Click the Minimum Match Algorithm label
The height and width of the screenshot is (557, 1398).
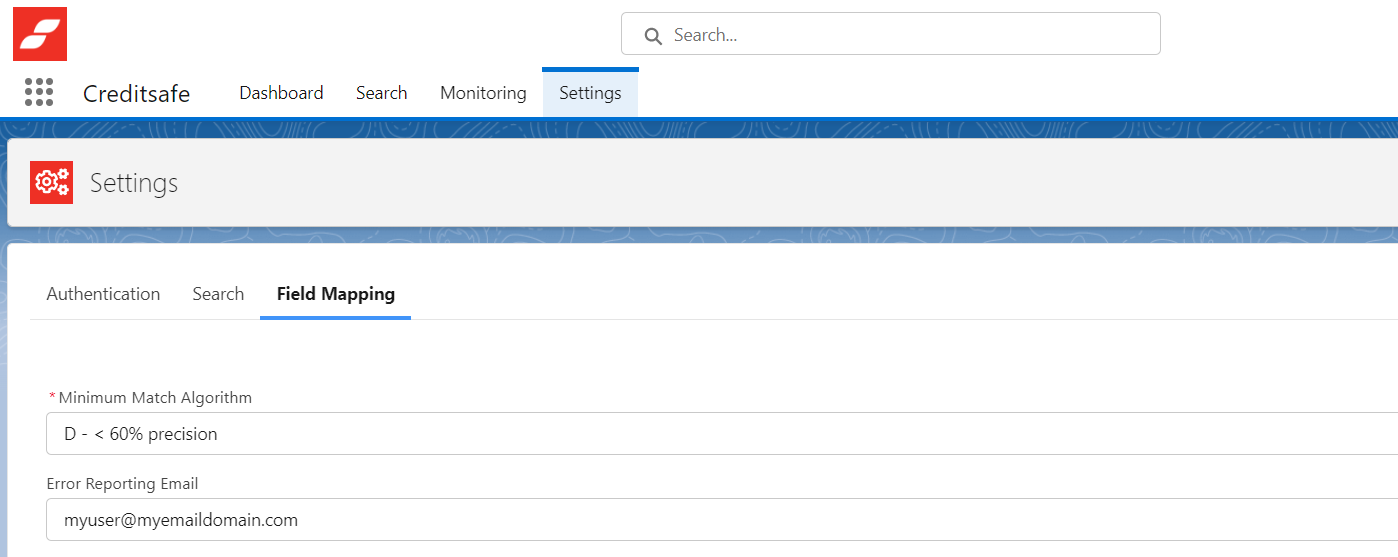(155, 398)
